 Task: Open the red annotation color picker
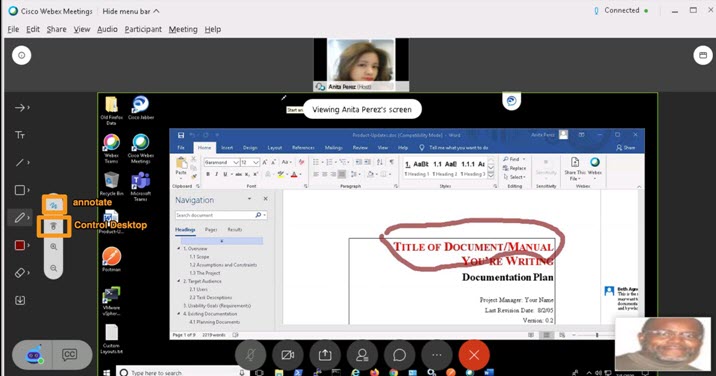tap(20, 245)
